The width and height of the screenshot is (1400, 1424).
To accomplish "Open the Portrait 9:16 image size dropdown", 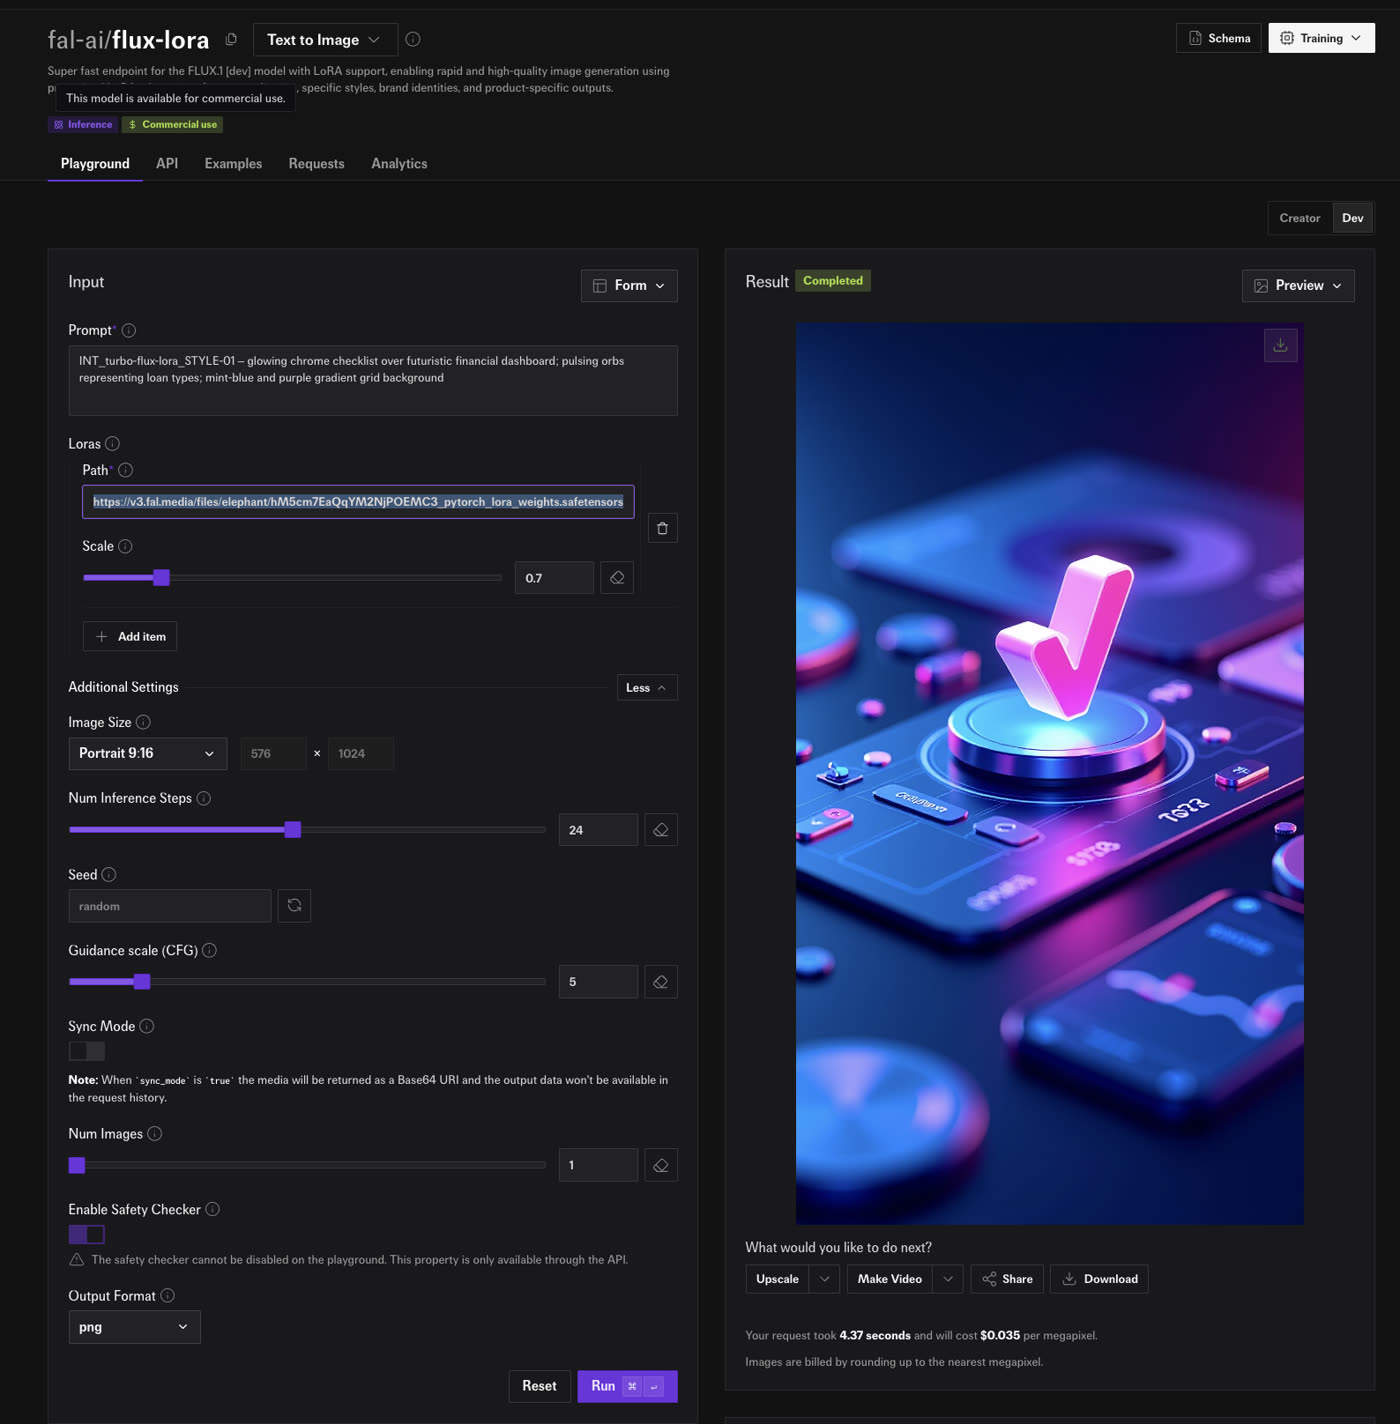I will click(147, 754).
